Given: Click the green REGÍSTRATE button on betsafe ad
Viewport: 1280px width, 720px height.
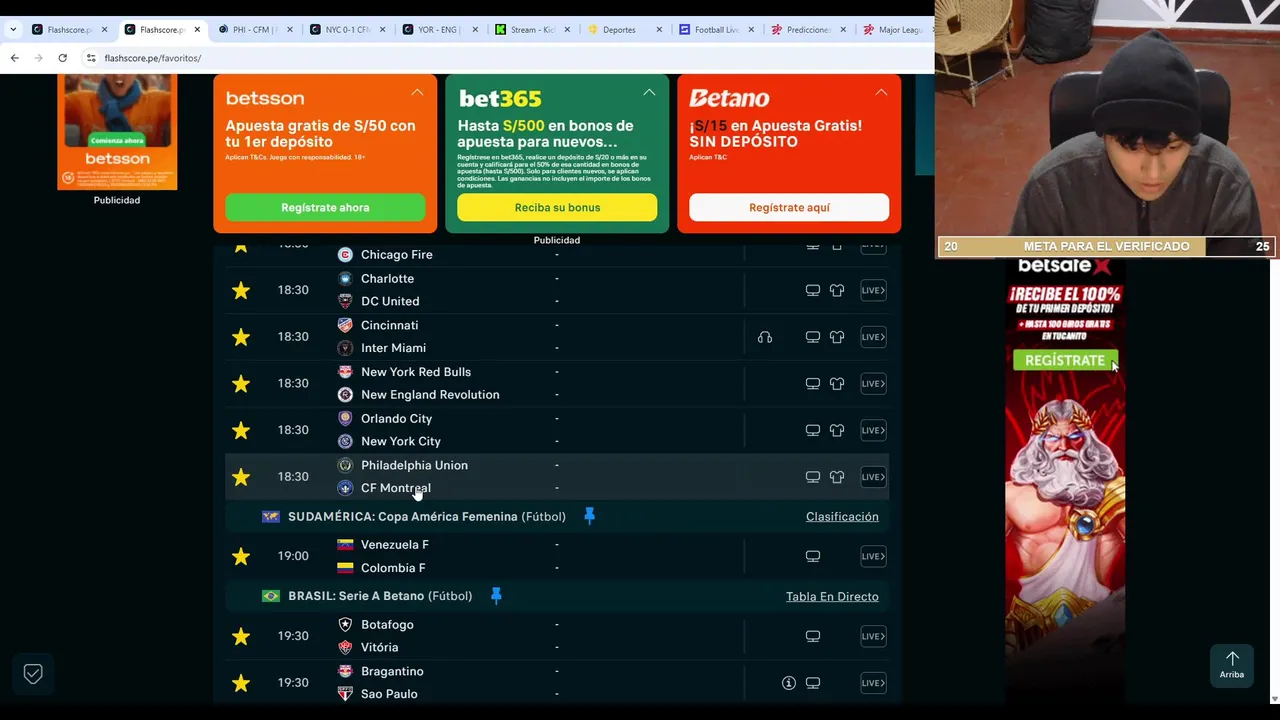Looking at the screenshot, I should click(x=1065, y=360).
